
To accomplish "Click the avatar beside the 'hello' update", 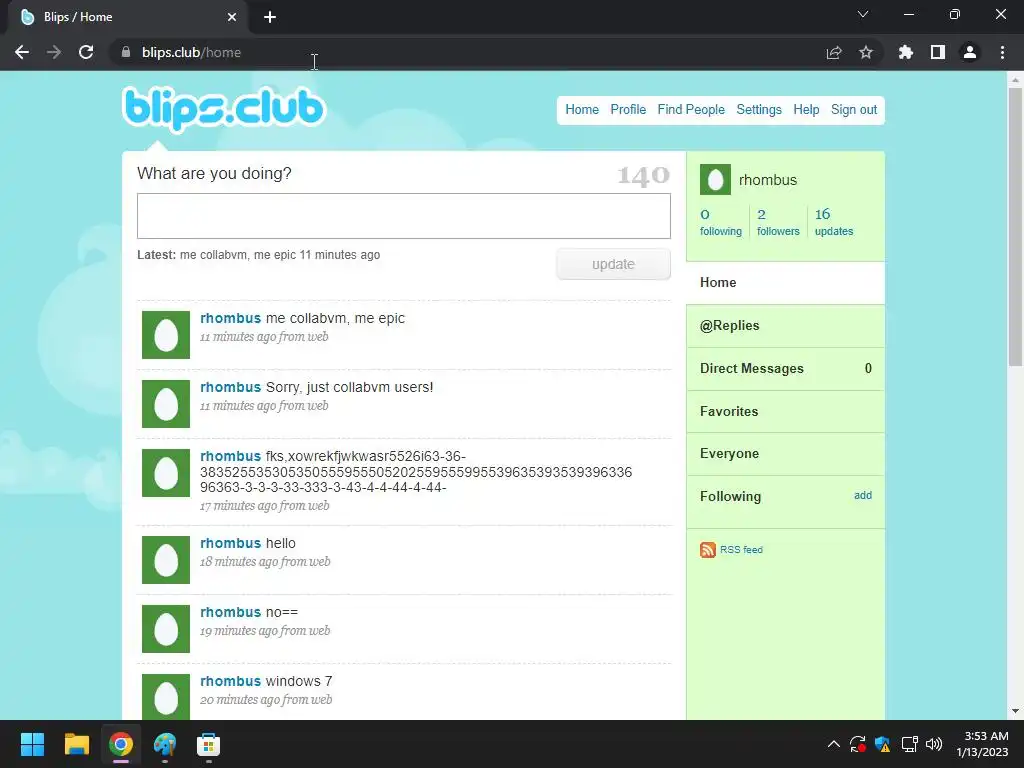I will pos(166,560).
